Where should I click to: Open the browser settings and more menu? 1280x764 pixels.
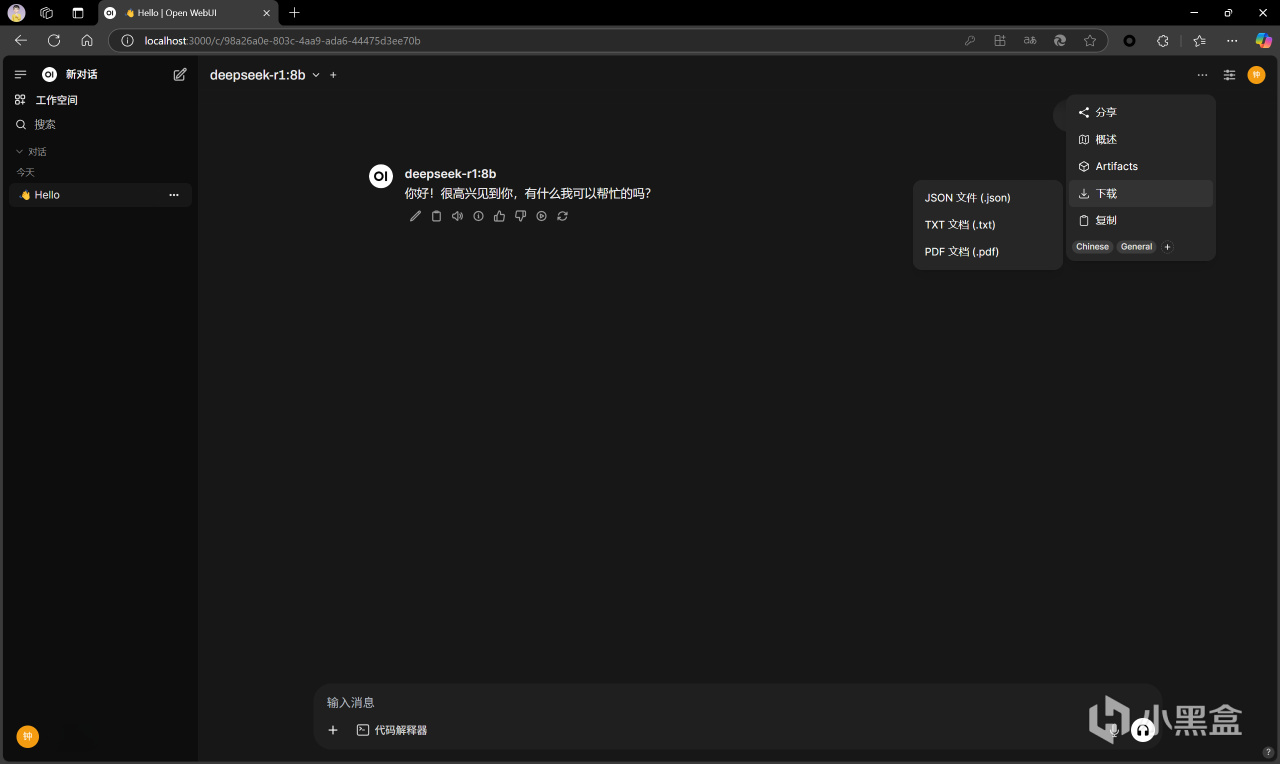coord(1232,41)
